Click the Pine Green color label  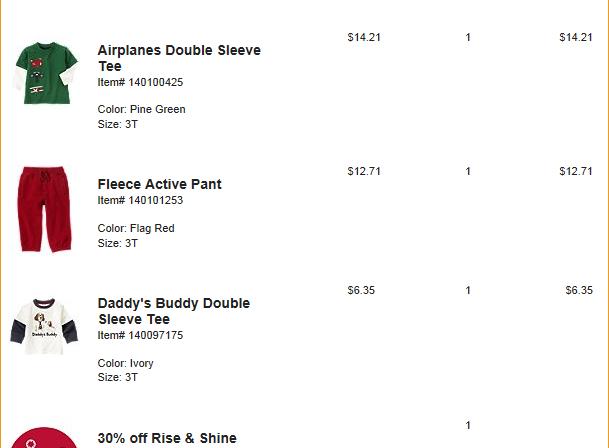(x=141, y=109)
